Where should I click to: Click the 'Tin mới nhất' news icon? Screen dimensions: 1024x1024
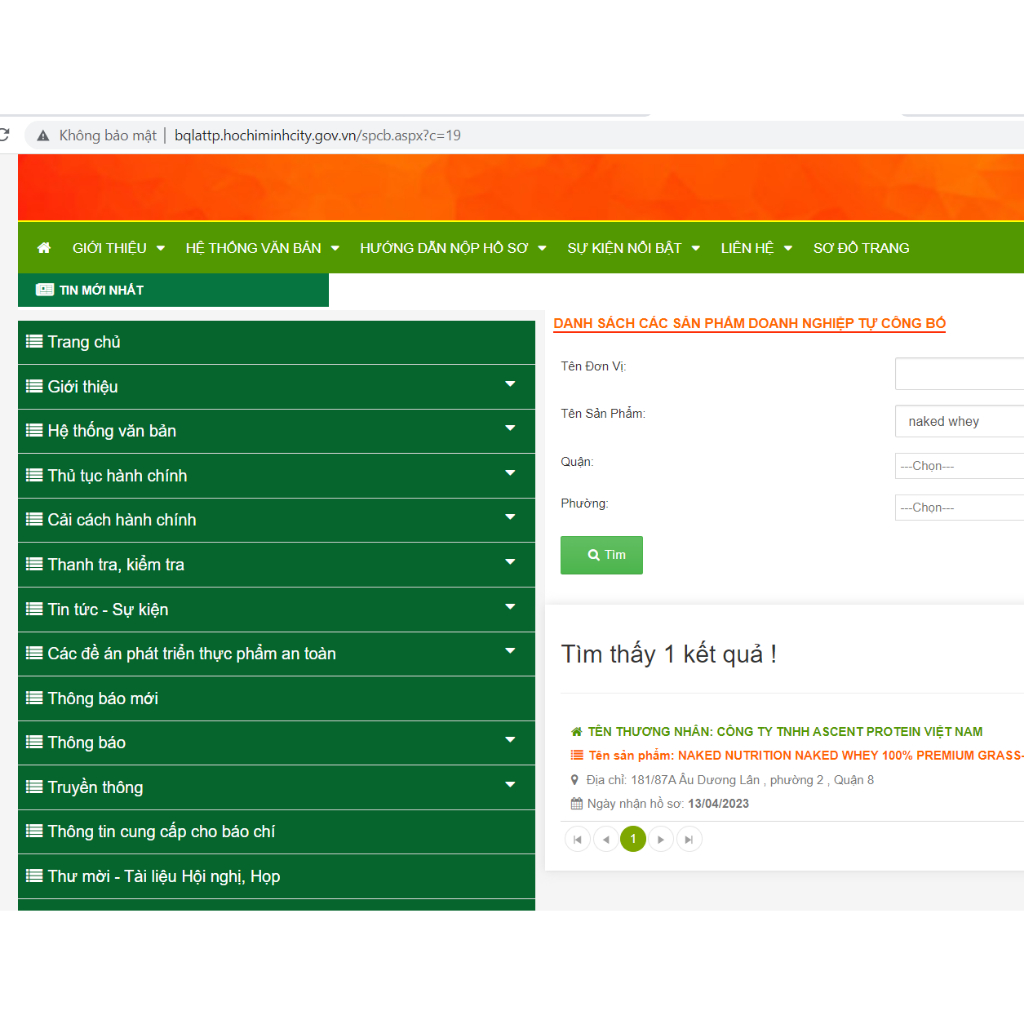tap(45, 290)
